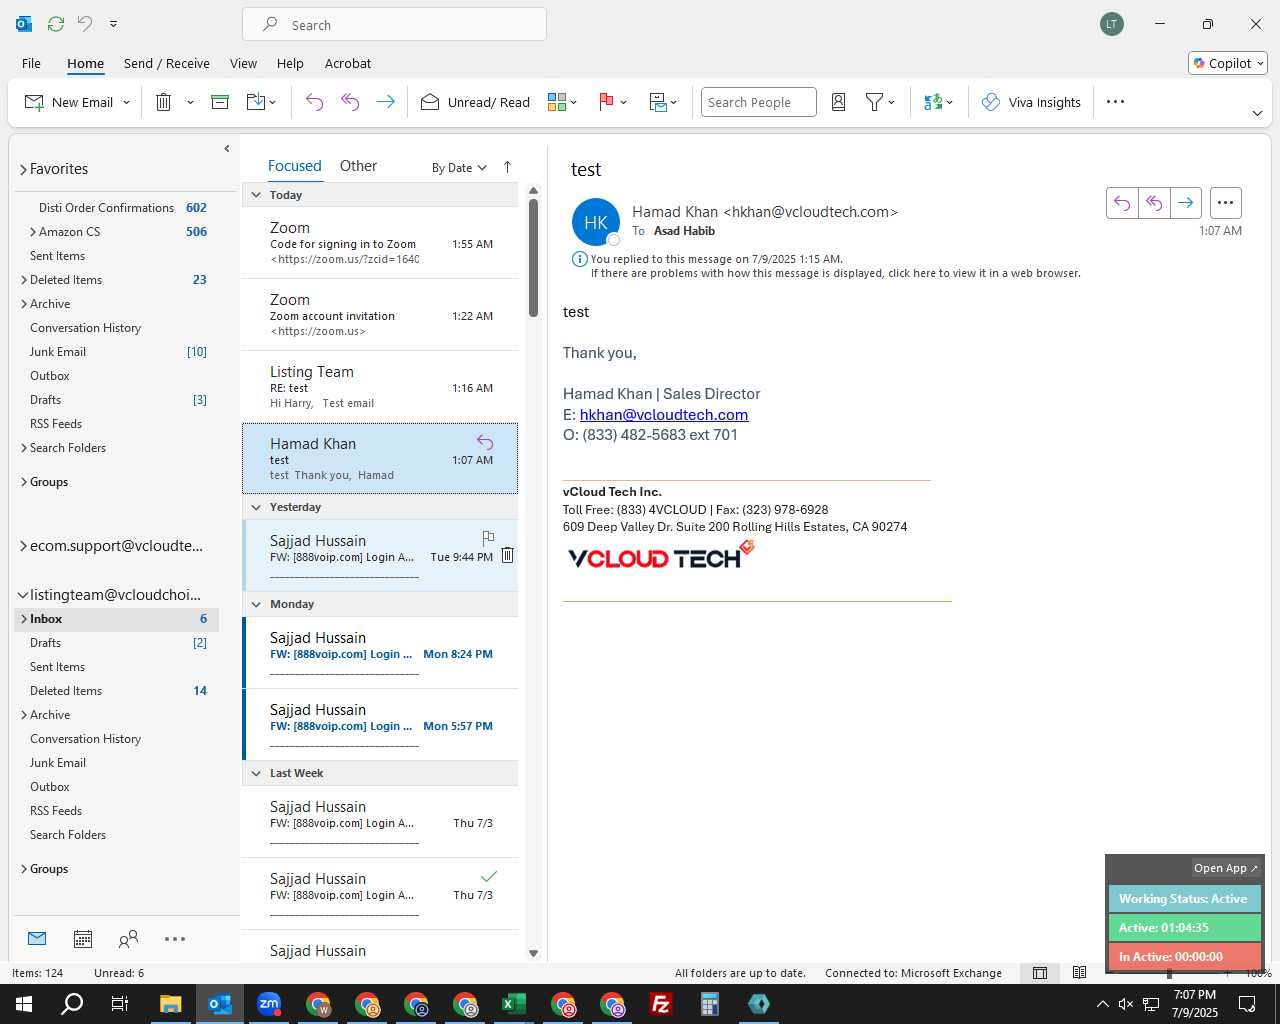Image resolution: width=1280 pixels, height=1024 pixels.
Task: Open Excel from the taskbar
Action: 514,1004
